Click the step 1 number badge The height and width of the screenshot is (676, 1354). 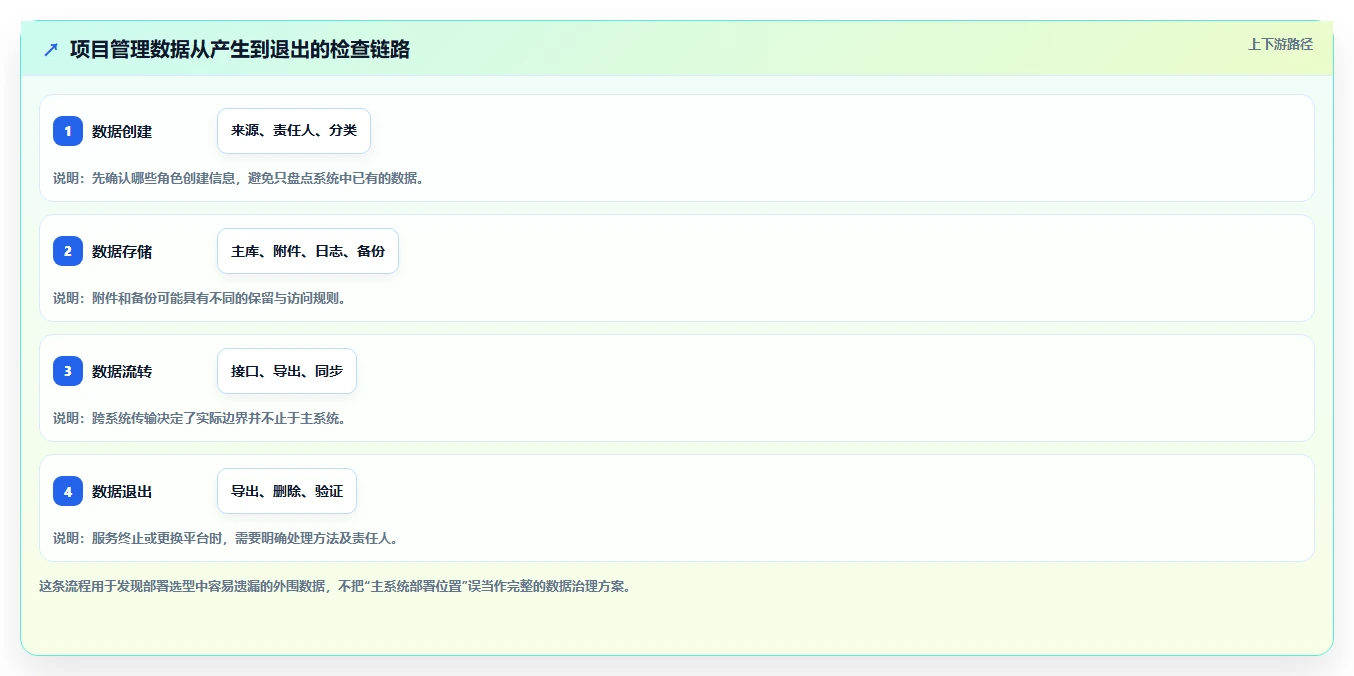pyautogui.click(x=68, y=131)
